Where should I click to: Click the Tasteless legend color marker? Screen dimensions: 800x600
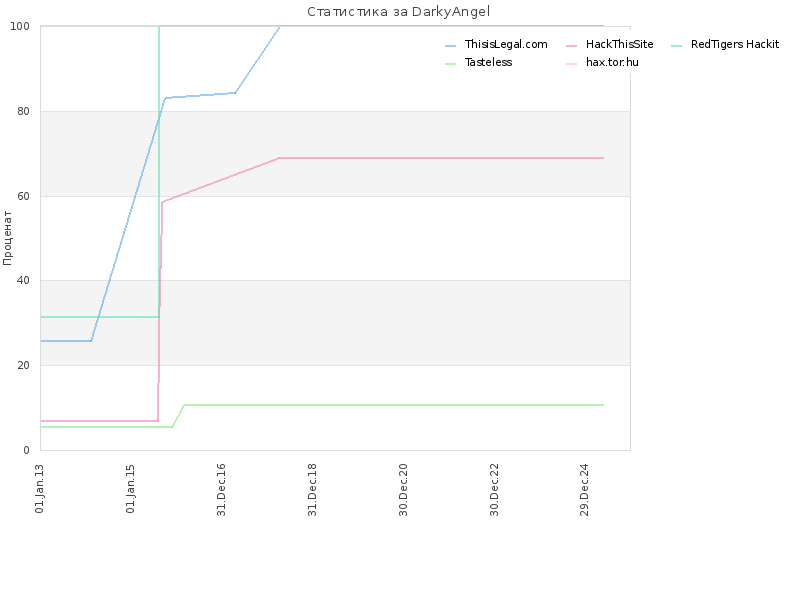tap(450, 64)
